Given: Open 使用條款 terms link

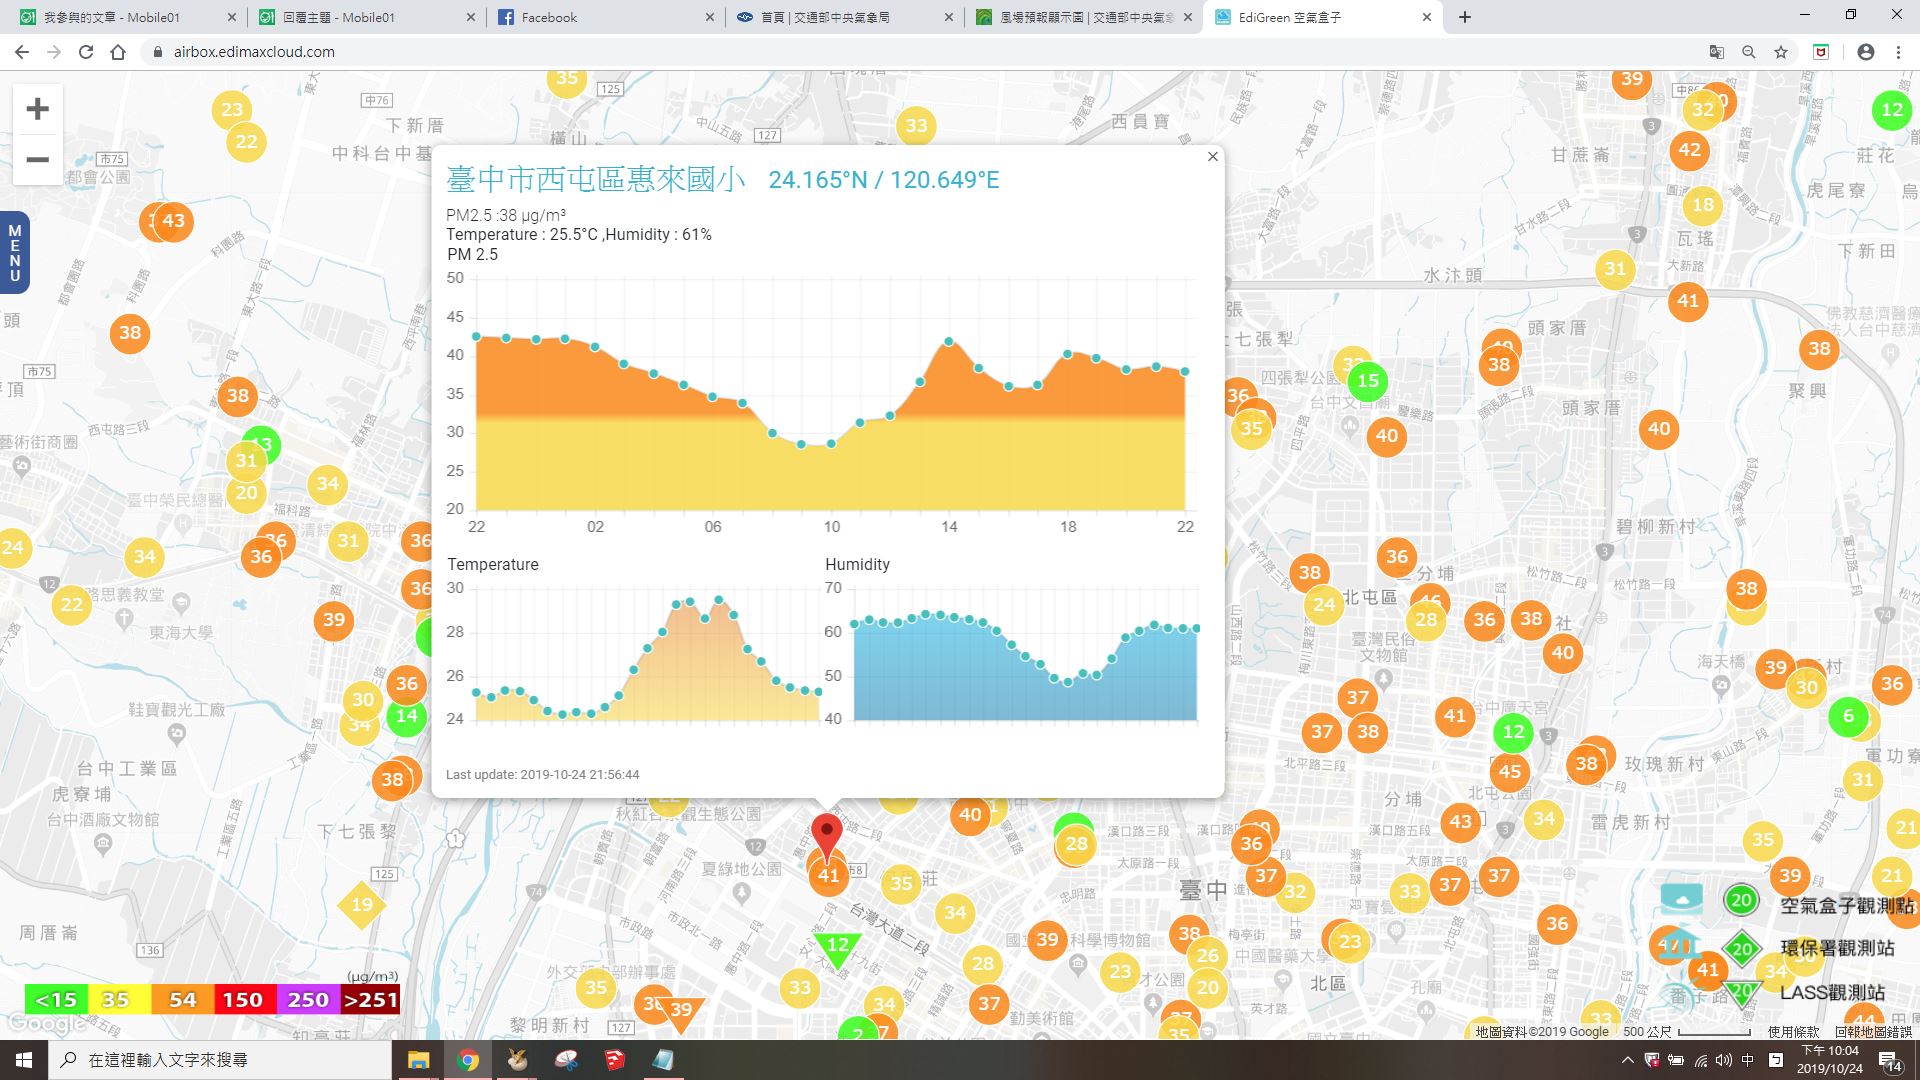Looking at the screenshot, I should [1793, 1031].
